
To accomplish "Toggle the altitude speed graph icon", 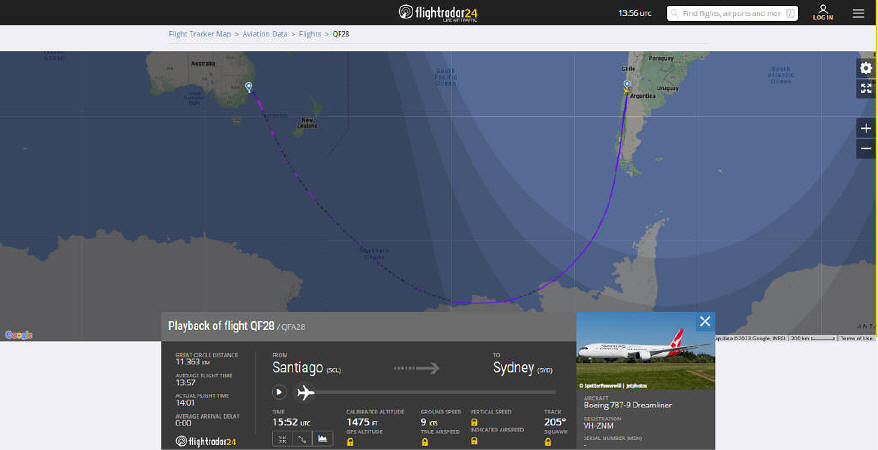I will point(323,439).
